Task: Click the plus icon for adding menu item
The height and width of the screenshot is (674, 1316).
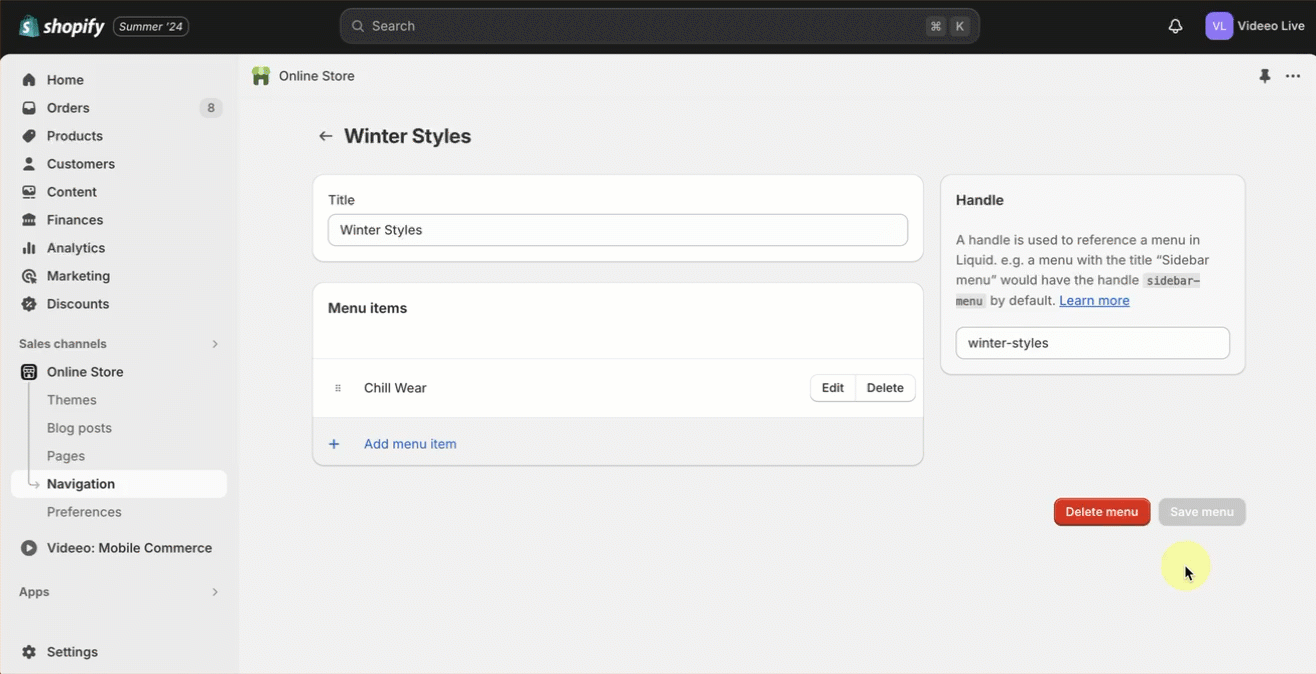Action: pos(334,444)
